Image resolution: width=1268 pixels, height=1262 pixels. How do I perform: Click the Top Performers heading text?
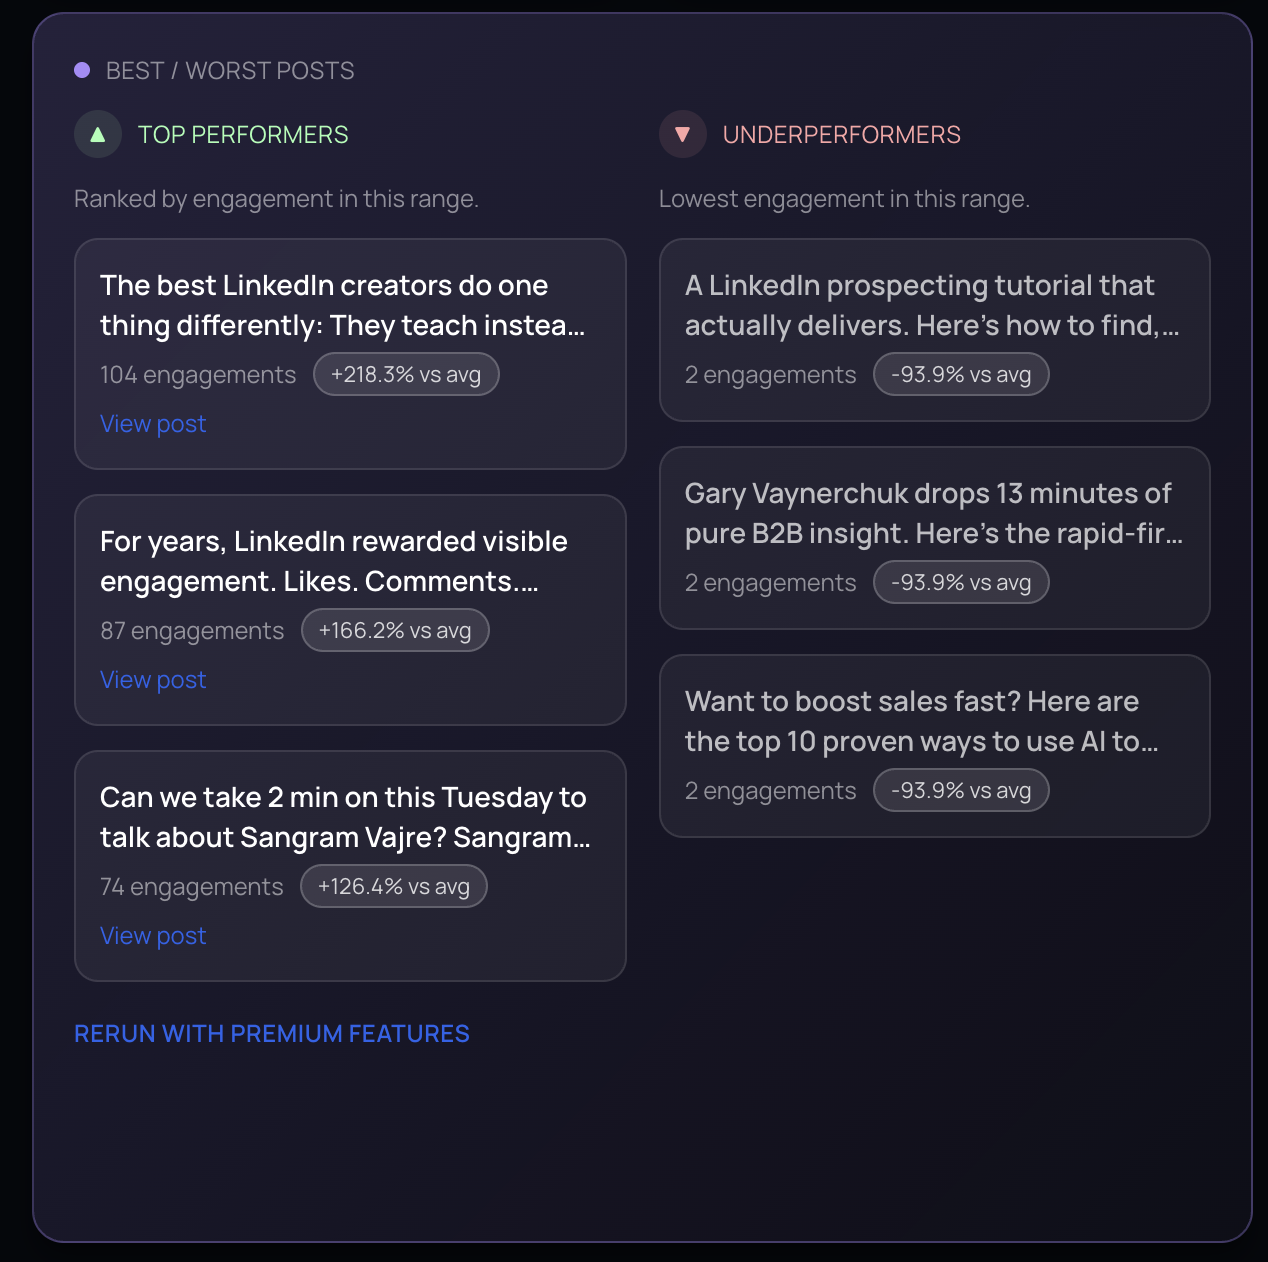(x=243, y=135)
